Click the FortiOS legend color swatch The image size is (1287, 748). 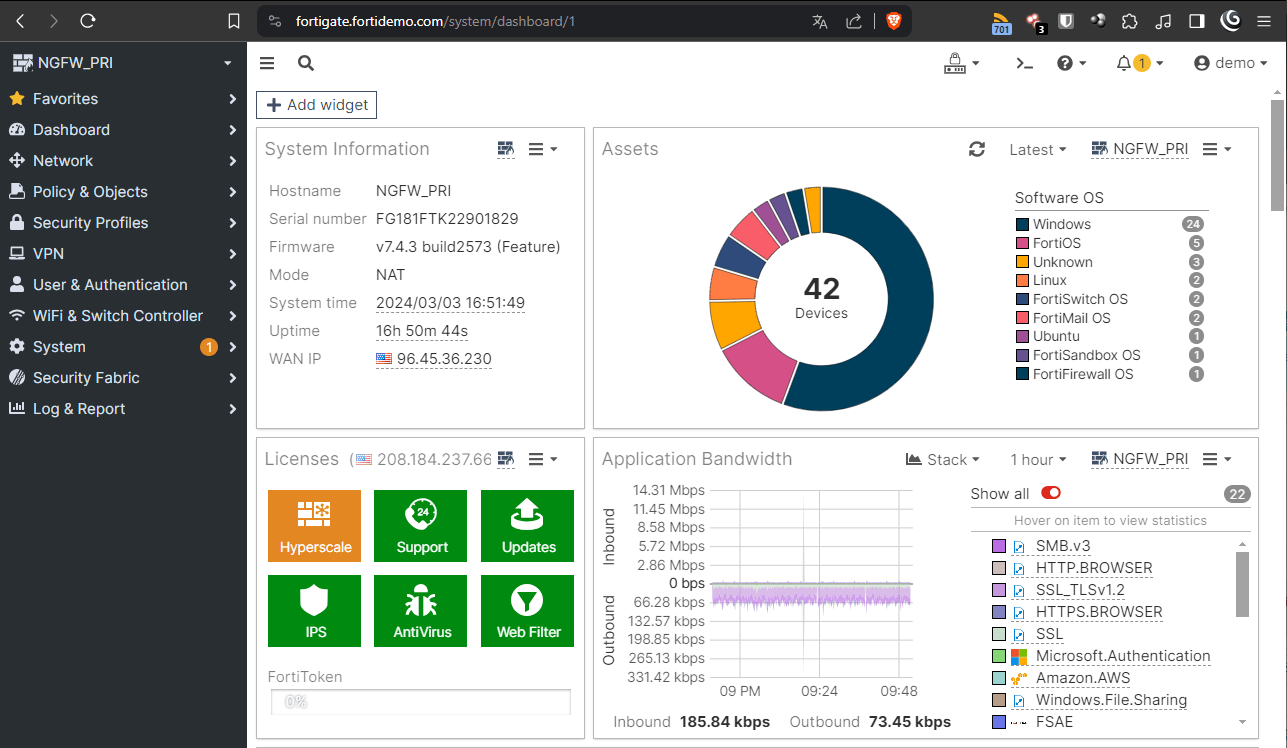1022,243
